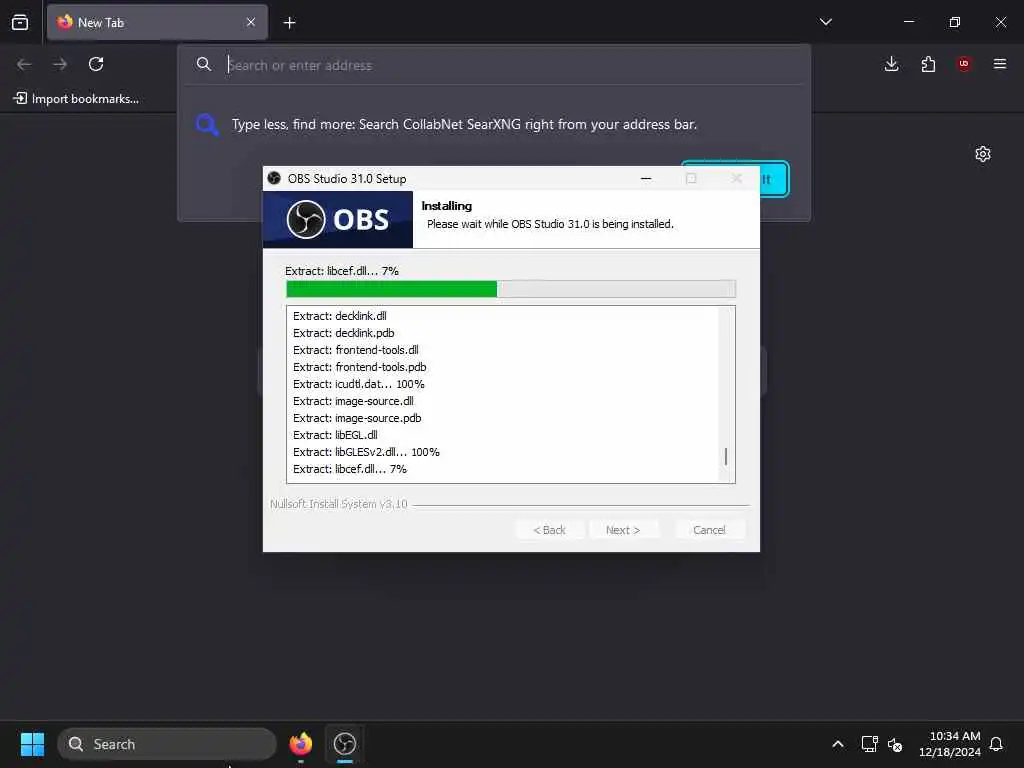Click Import bookmarks toolbar item
The height and width of the screenshot is (768, 1024).
[x=76, y=99]
